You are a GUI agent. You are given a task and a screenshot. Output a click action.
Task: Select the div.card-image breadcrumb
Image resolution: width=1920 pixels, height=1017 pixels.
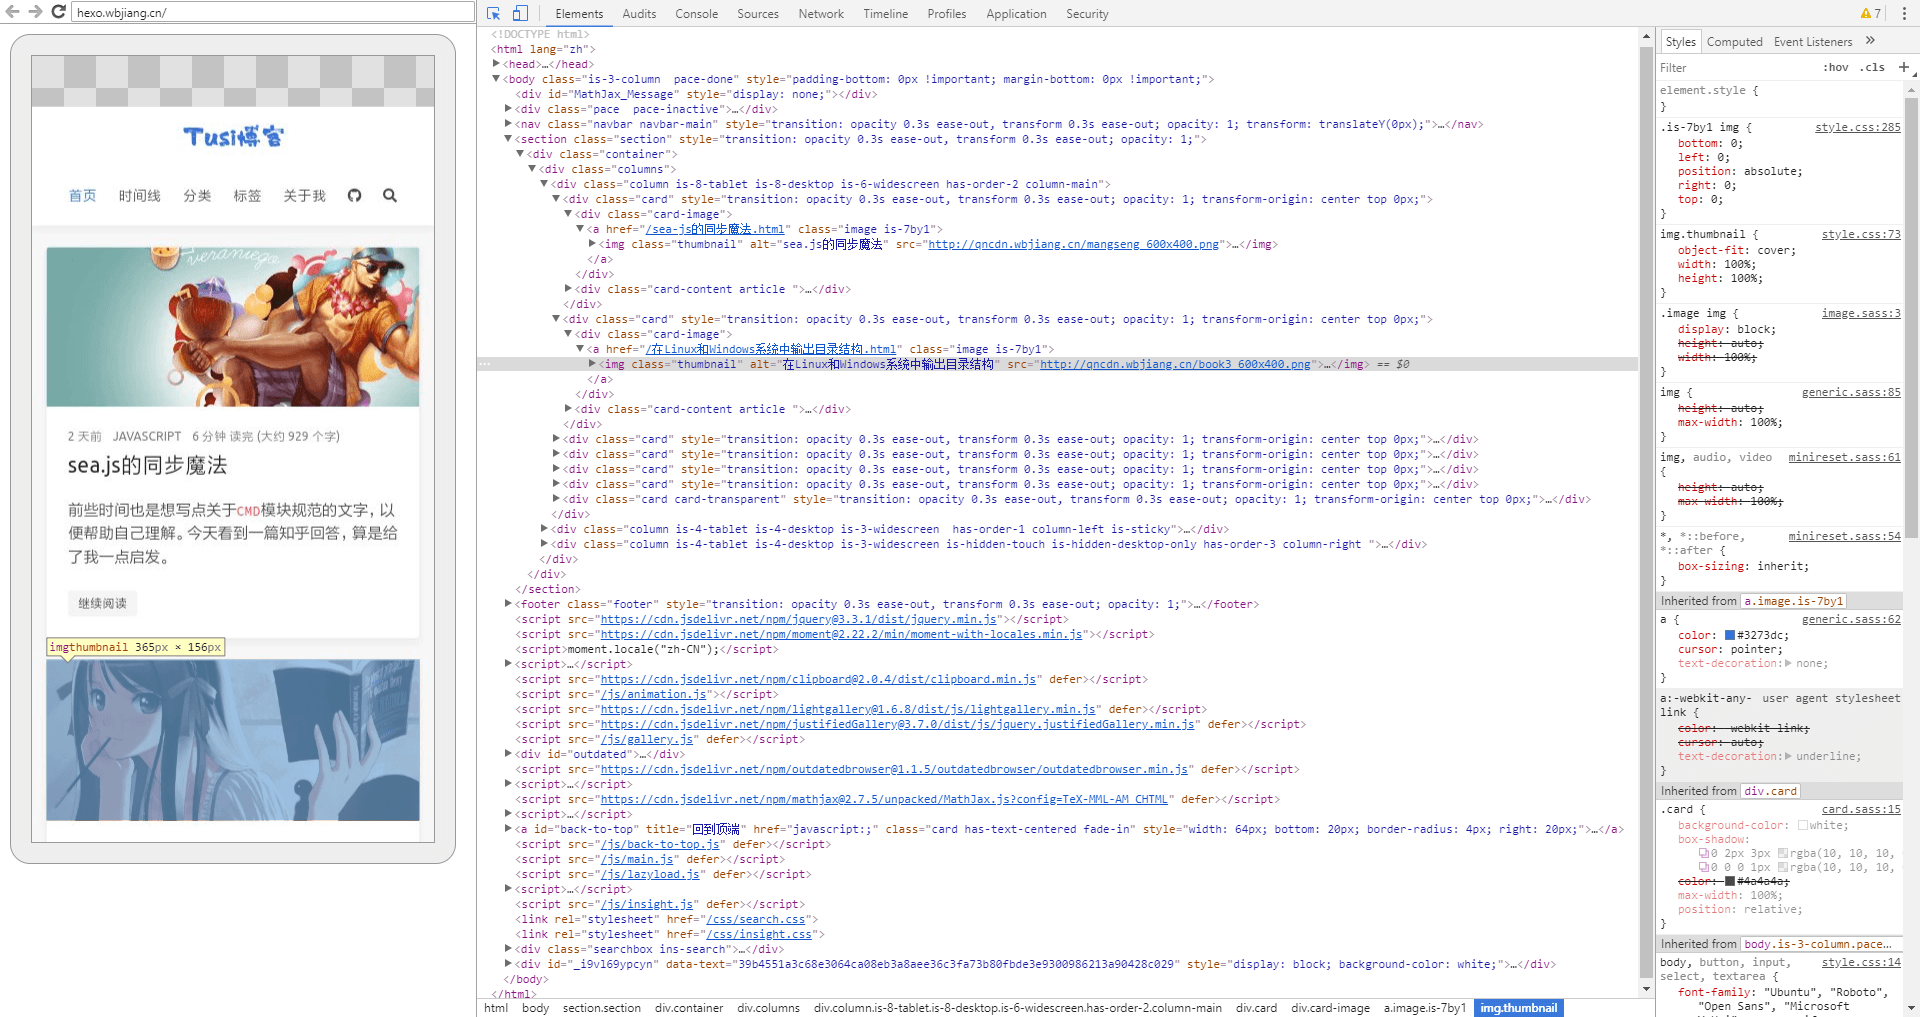click(1330, 1008)
